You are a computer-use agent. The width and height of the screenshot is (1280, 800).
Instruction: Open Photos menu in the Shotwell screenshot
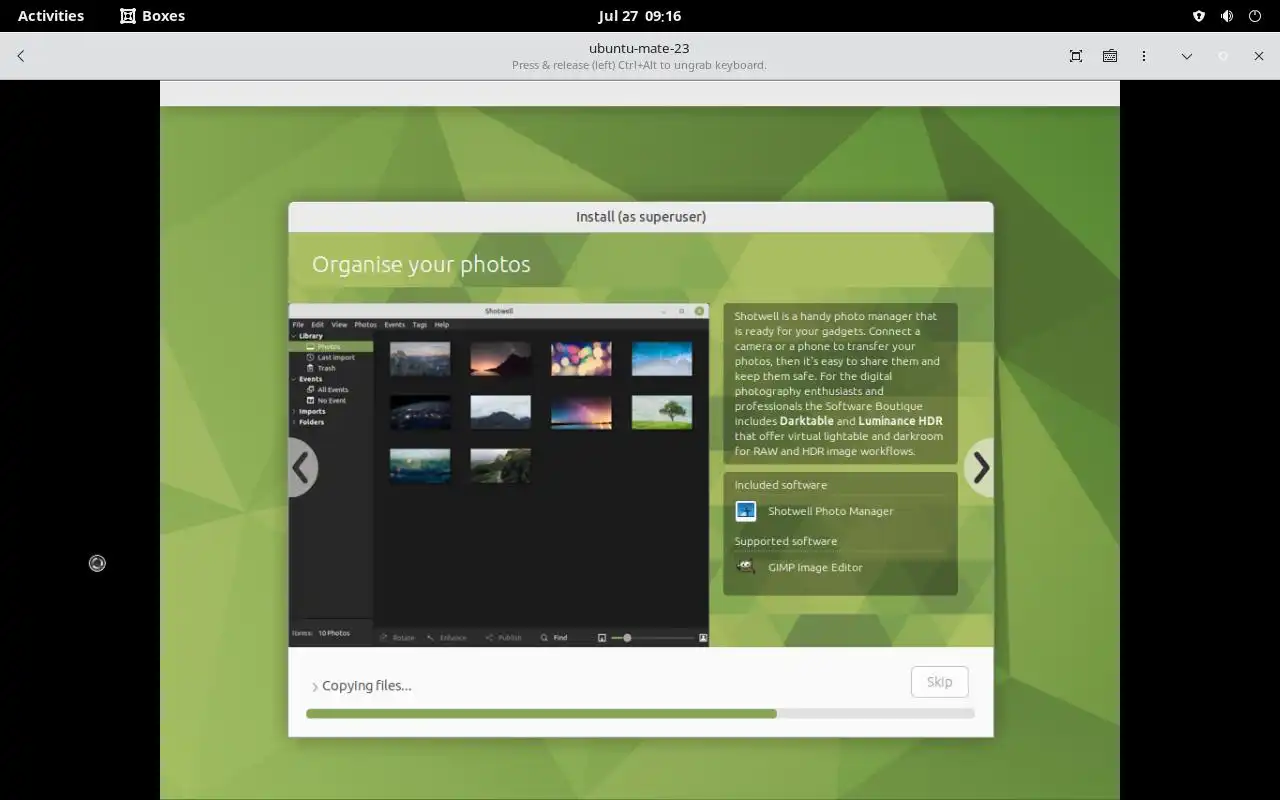tap(366, 325)
